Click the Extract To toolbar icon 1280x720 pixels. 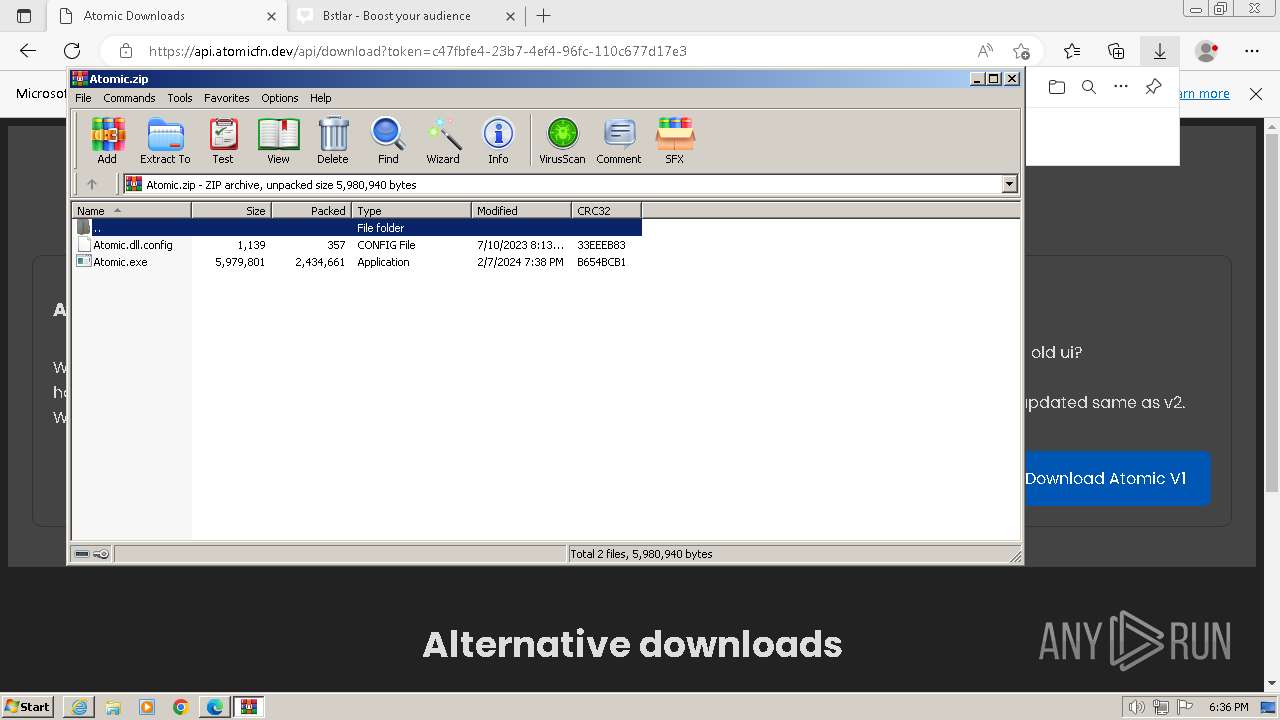165,140
